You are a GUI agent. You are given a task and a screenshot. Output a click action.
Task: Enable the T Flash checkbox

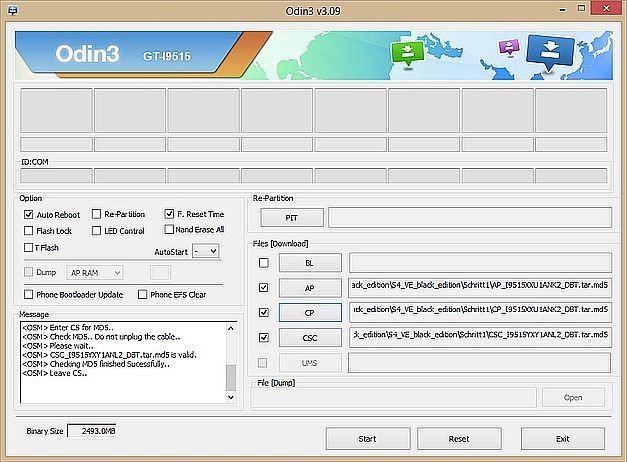[x=28, y=248]
